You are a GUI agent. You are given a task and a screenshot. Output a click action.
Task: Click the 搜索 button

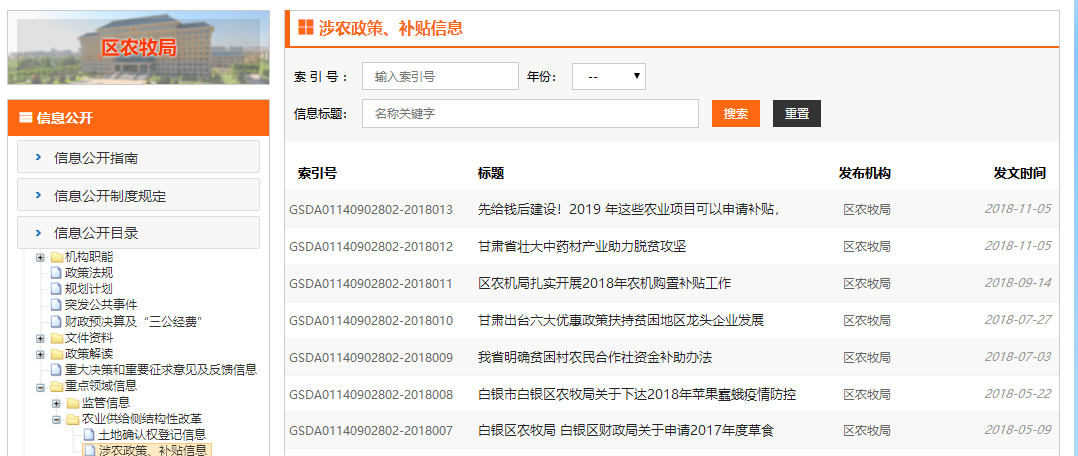(x=736, y=113)
